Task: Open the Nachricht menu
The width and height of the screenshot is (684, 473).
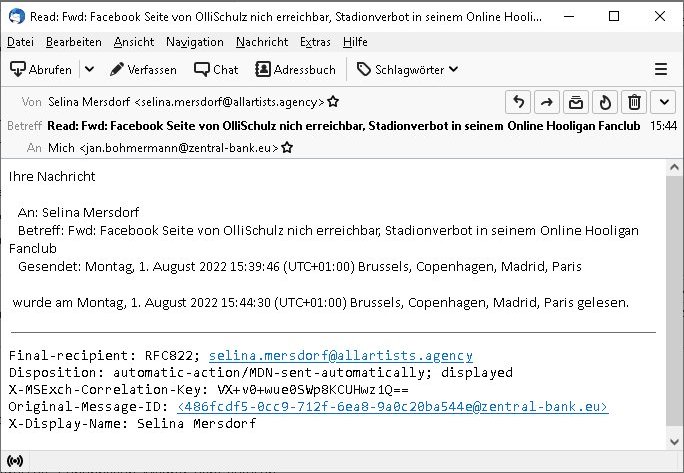Action: [262, 41]
